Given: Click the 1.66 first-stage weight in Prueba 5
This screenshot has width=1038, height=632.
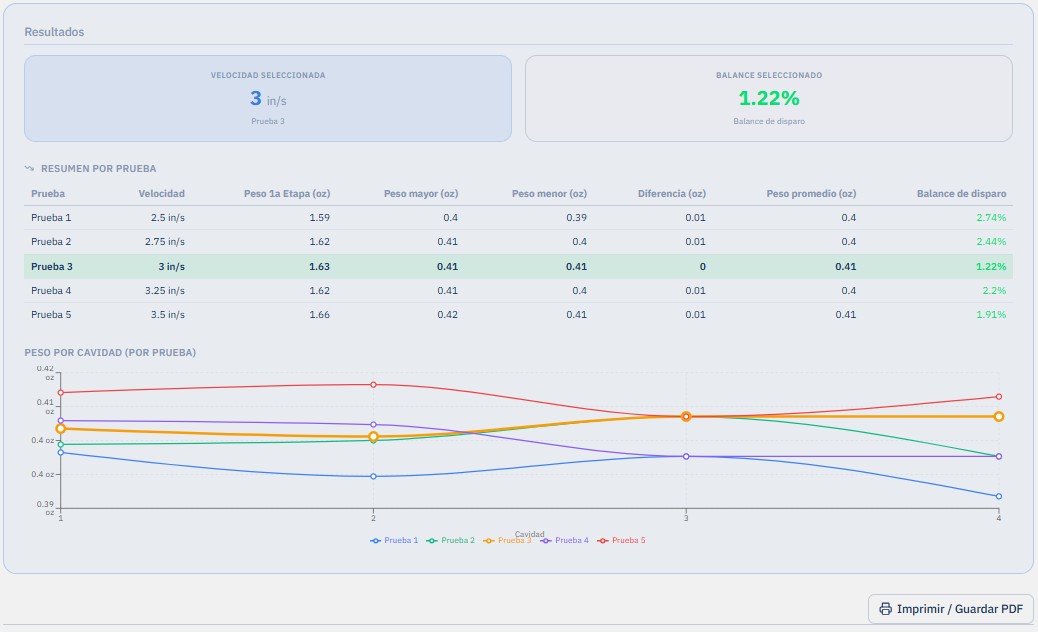Looking at the screenshot, I should pos(320,315).
